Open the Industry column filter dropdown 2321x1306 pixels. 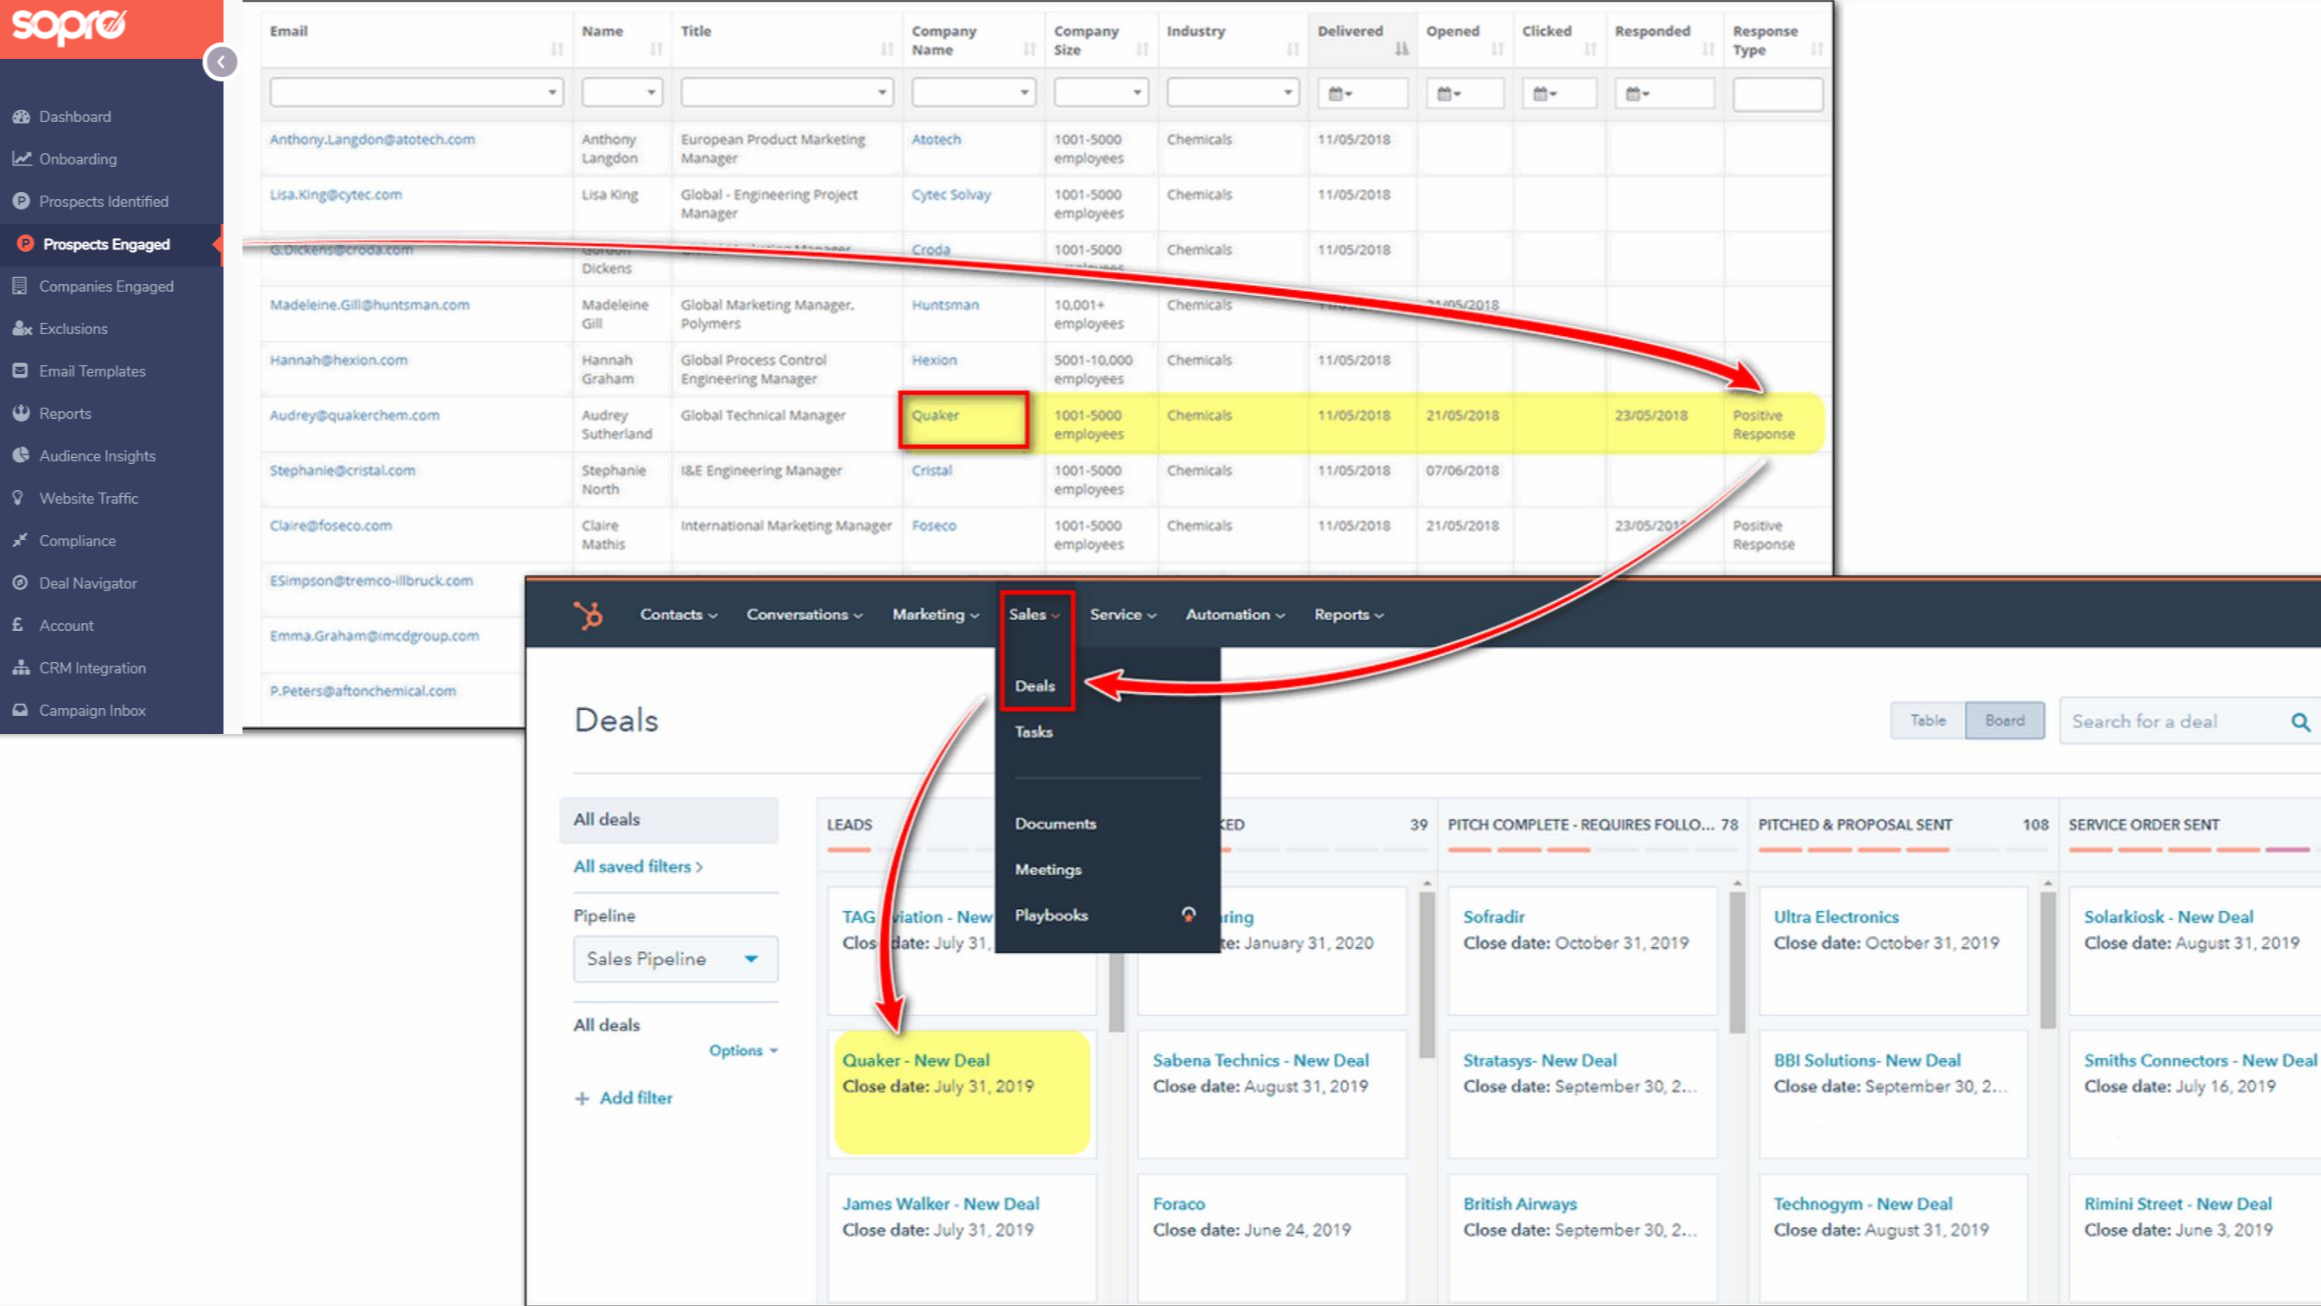pos(1232,91)
